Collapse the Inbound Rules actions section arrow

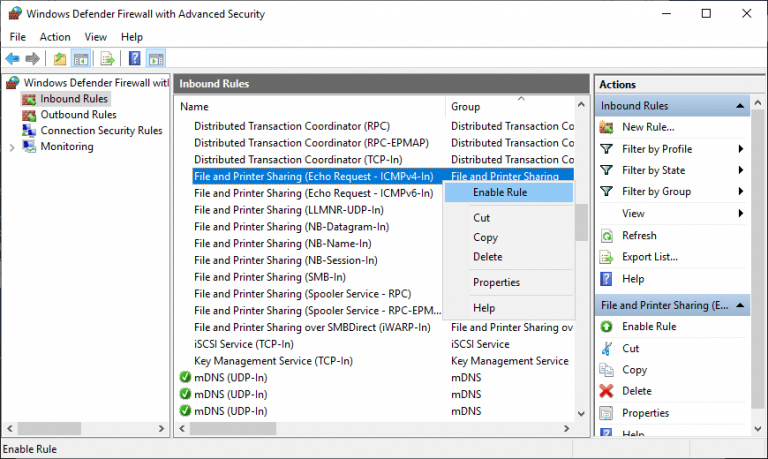click(740, 106)
